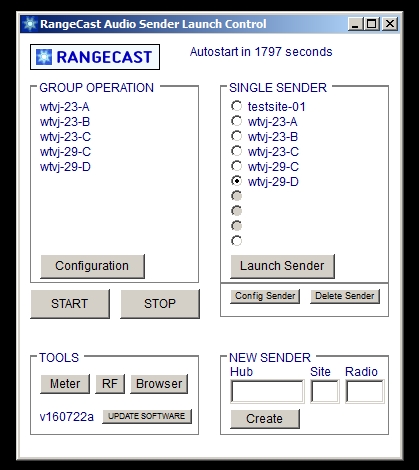
Task: Stop the group operation
Action: coord(160,304)
